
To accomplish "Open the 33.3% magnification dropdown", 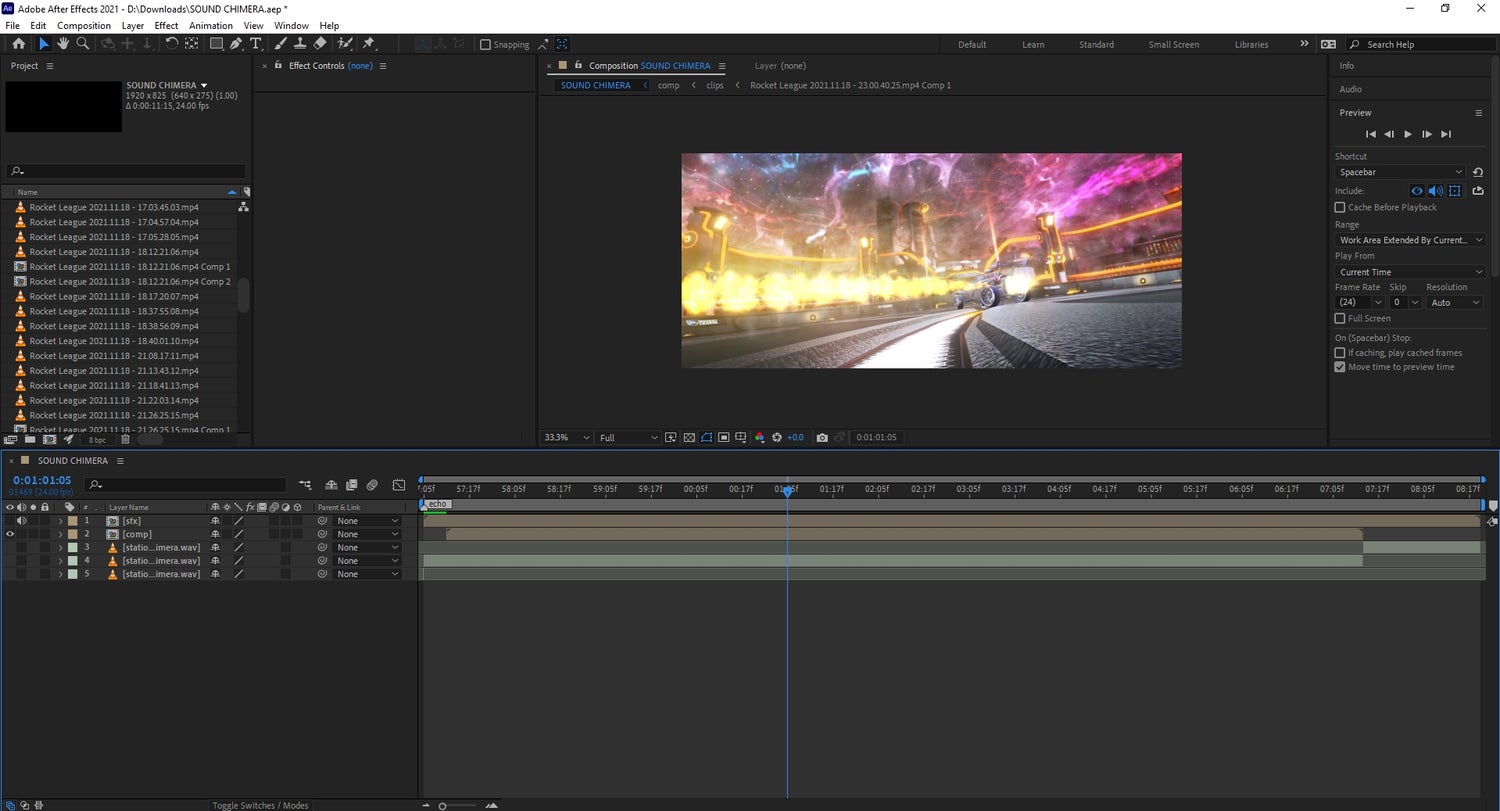I will (566, 438).
